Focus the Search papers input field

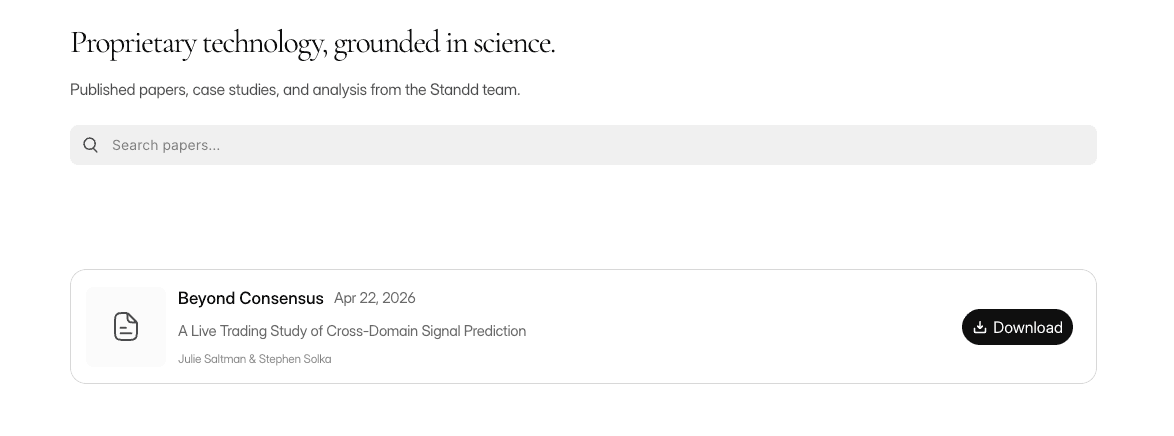click(583, 145)
